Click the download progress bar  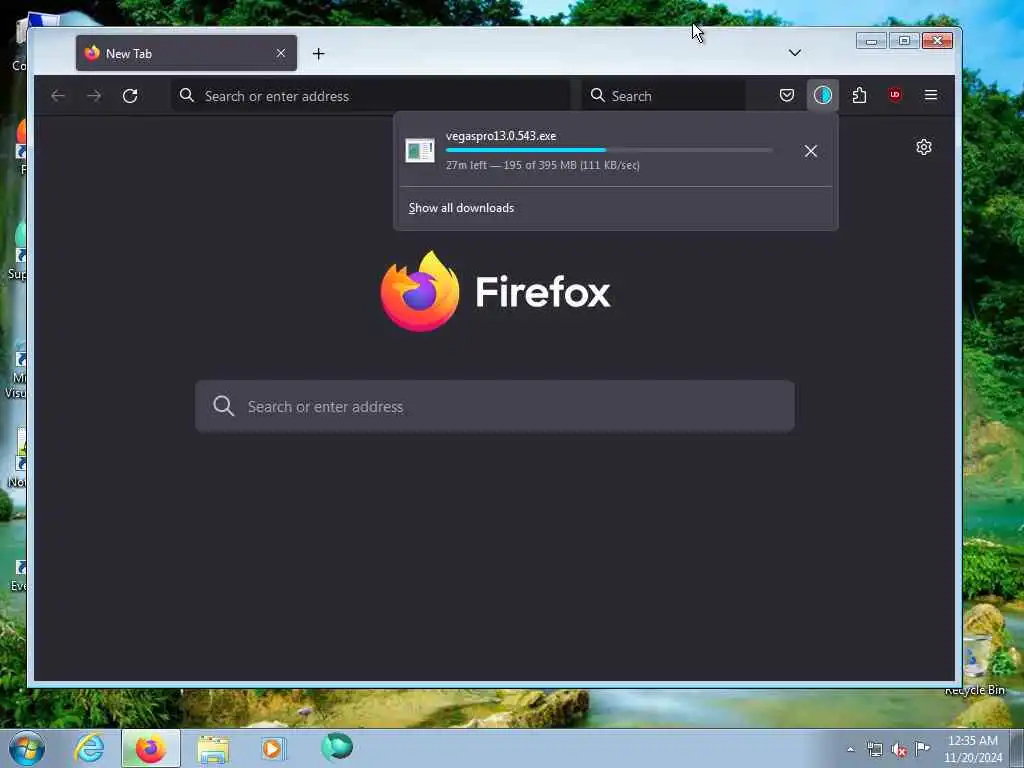click(x=609, y=150)
